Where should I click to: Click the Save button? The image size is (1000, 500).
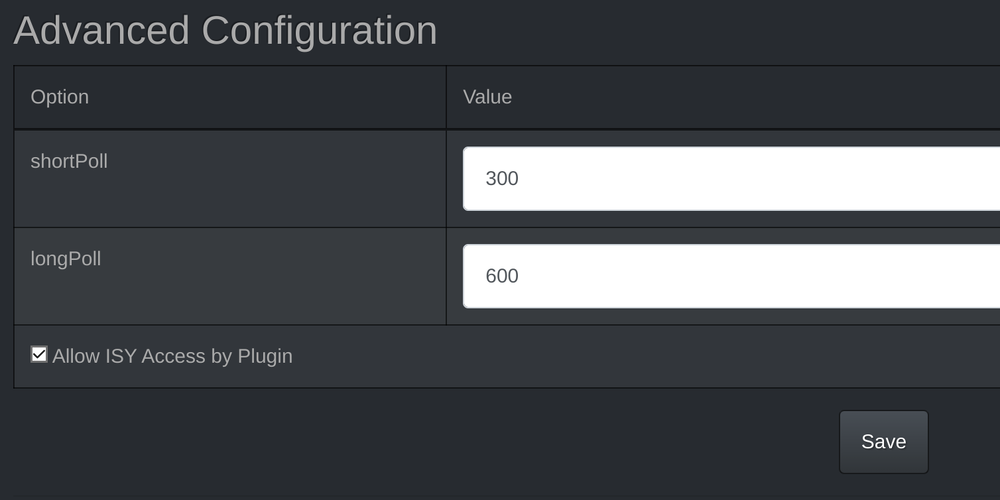coord(883,442)
